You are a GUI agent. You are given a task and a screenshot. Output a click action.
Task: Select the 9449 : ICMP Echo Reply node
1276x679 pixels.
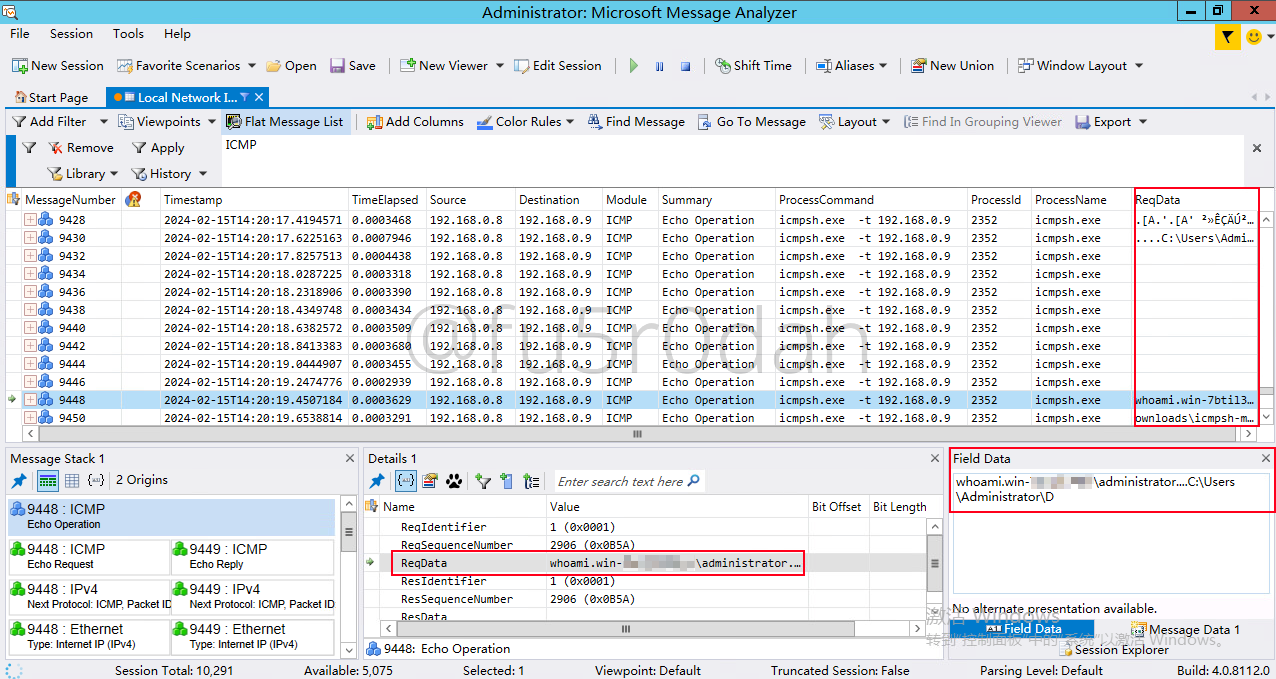(x=253, y=556)
